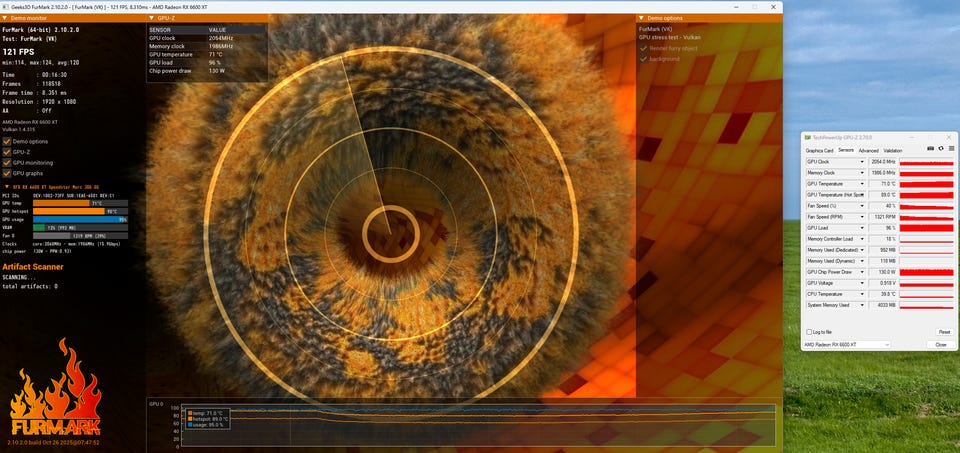
Task: Toggle Render furry object option
Action: click(643, 48)
